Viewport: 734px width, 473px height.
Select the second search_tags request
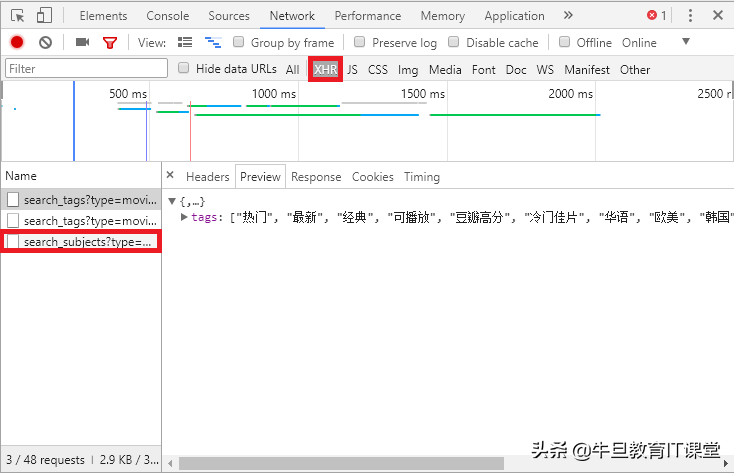pos(81,220)
